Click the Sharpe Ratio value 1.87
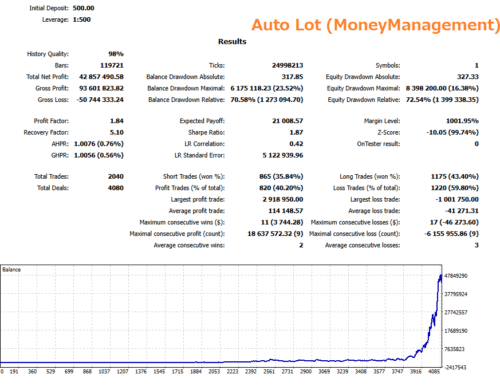The width and height of the screenshot is (500, 390). click(x=296, y=133)
